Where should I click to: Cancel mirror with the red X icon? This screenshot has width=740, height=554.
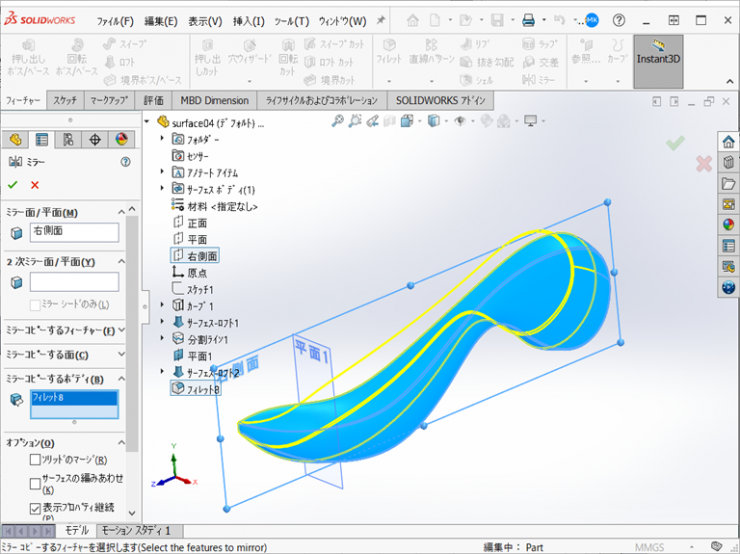pos(35,185)
